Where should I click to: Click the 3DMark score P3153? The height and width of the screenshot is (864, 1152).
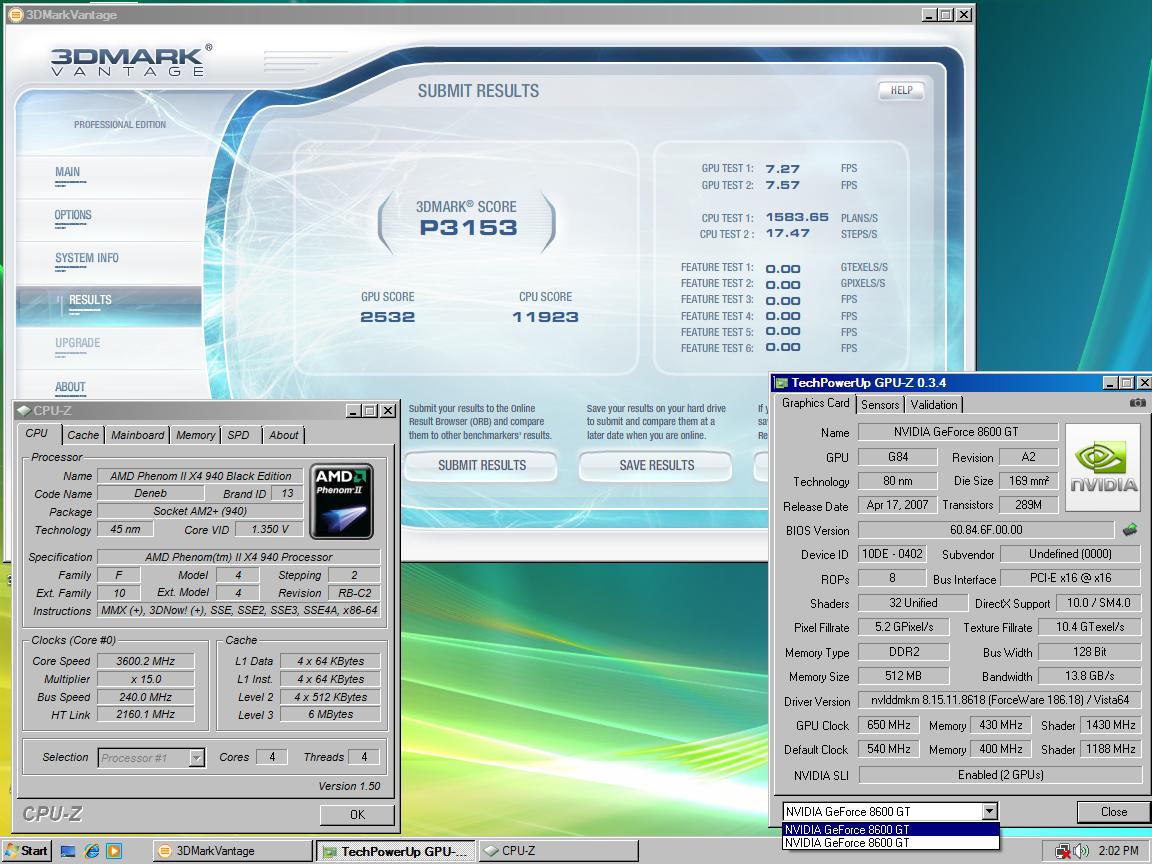pos(468,228)
